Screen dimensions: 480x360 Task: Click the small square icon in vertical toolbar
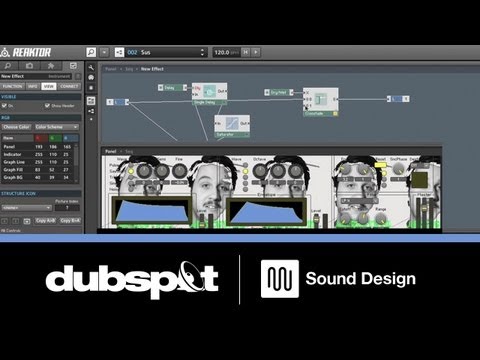91,88
